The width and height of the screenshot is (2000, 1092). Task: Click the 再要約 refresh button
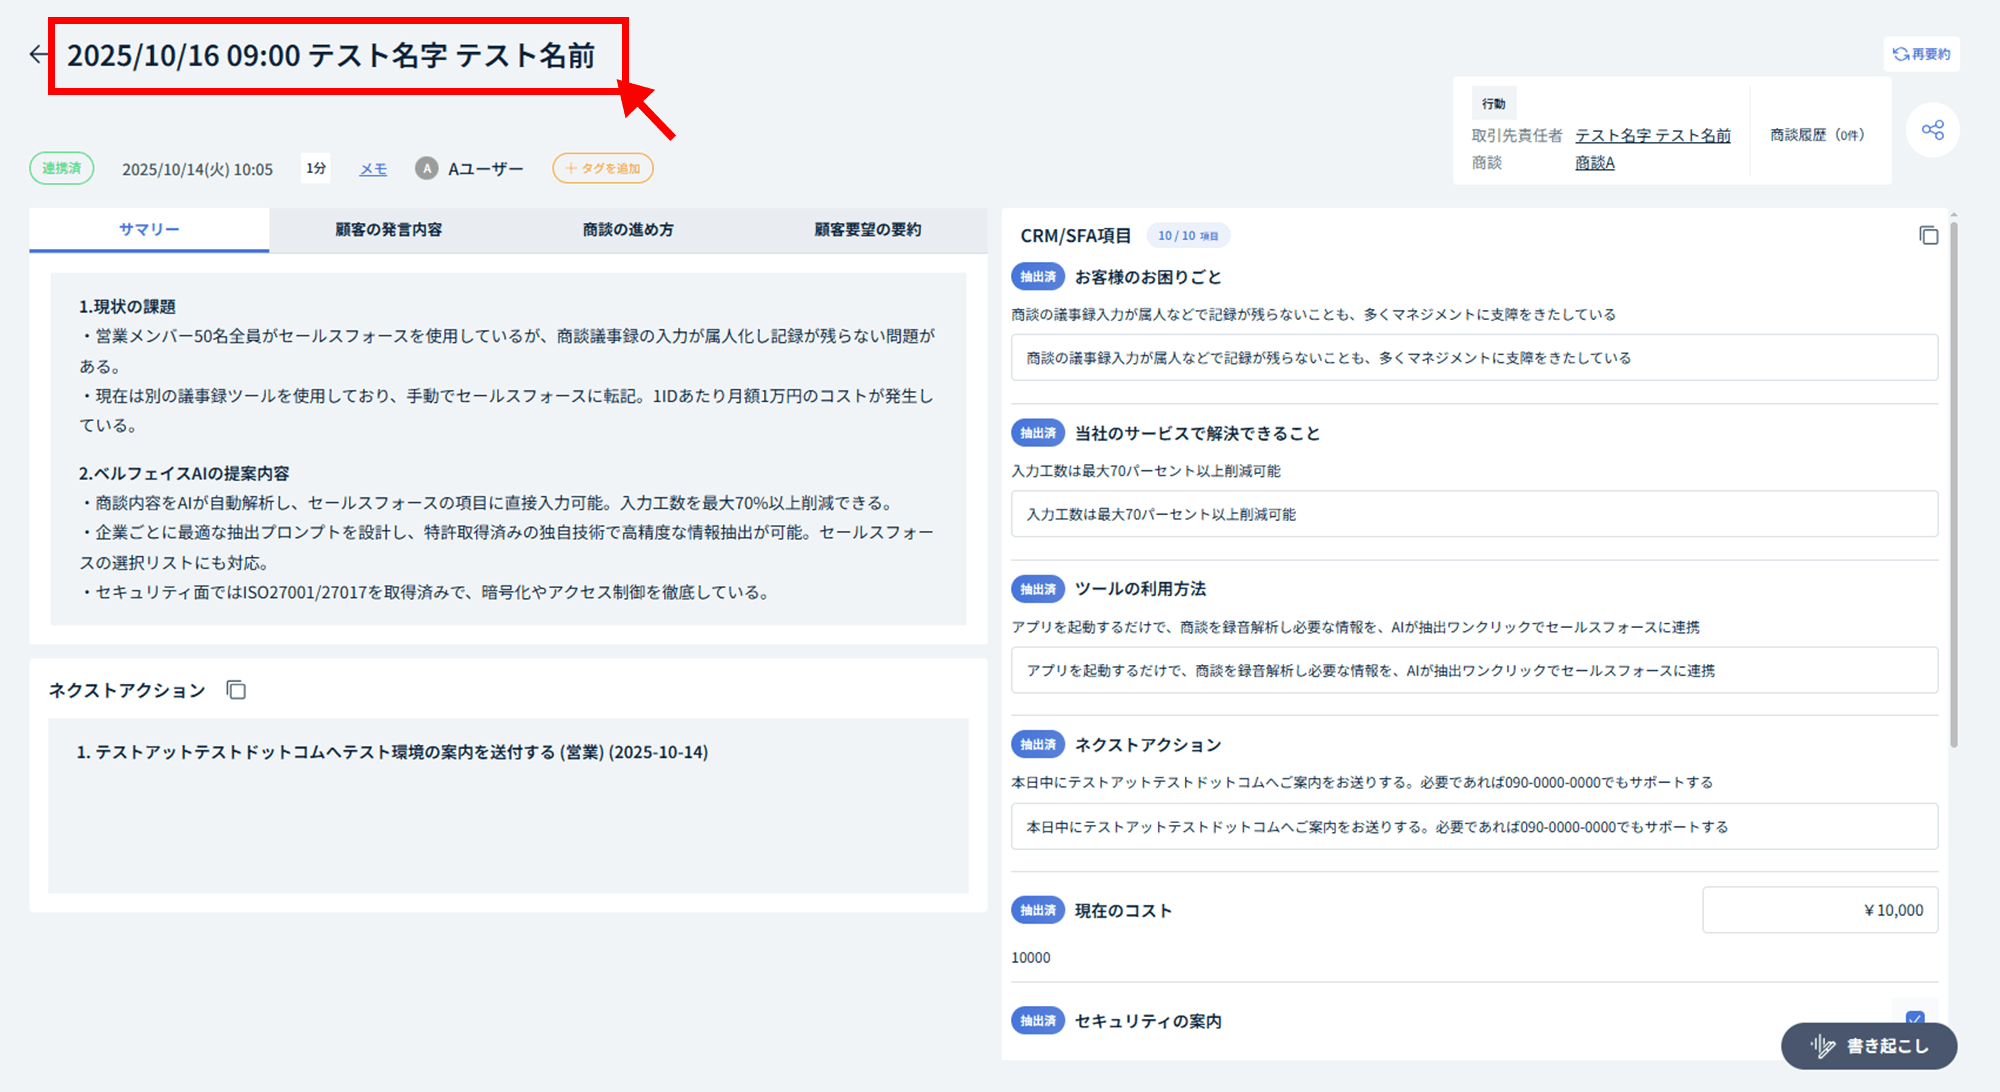1921,54
